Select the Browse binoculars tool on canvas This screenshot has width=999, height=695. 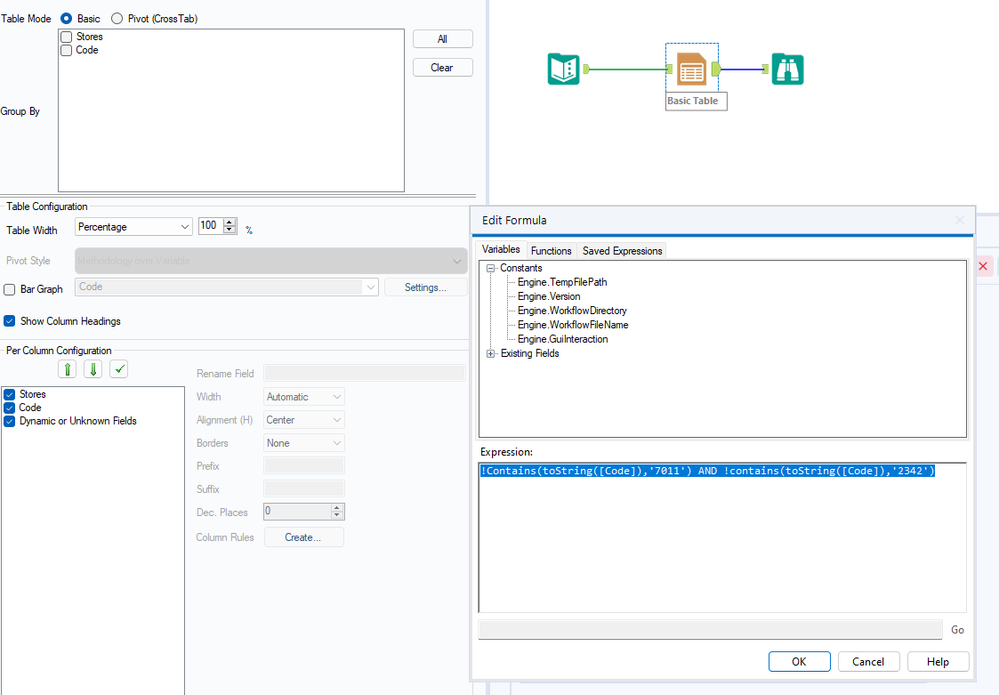click(787, 69)
